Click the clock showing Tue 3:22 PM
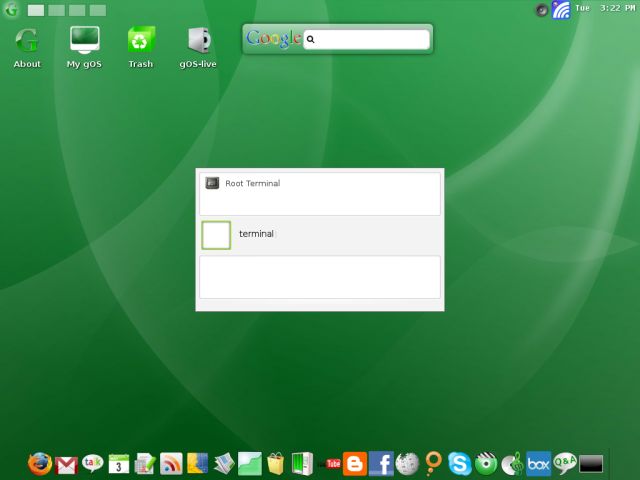This screenshot has height=480, width=640. (604, 9)
